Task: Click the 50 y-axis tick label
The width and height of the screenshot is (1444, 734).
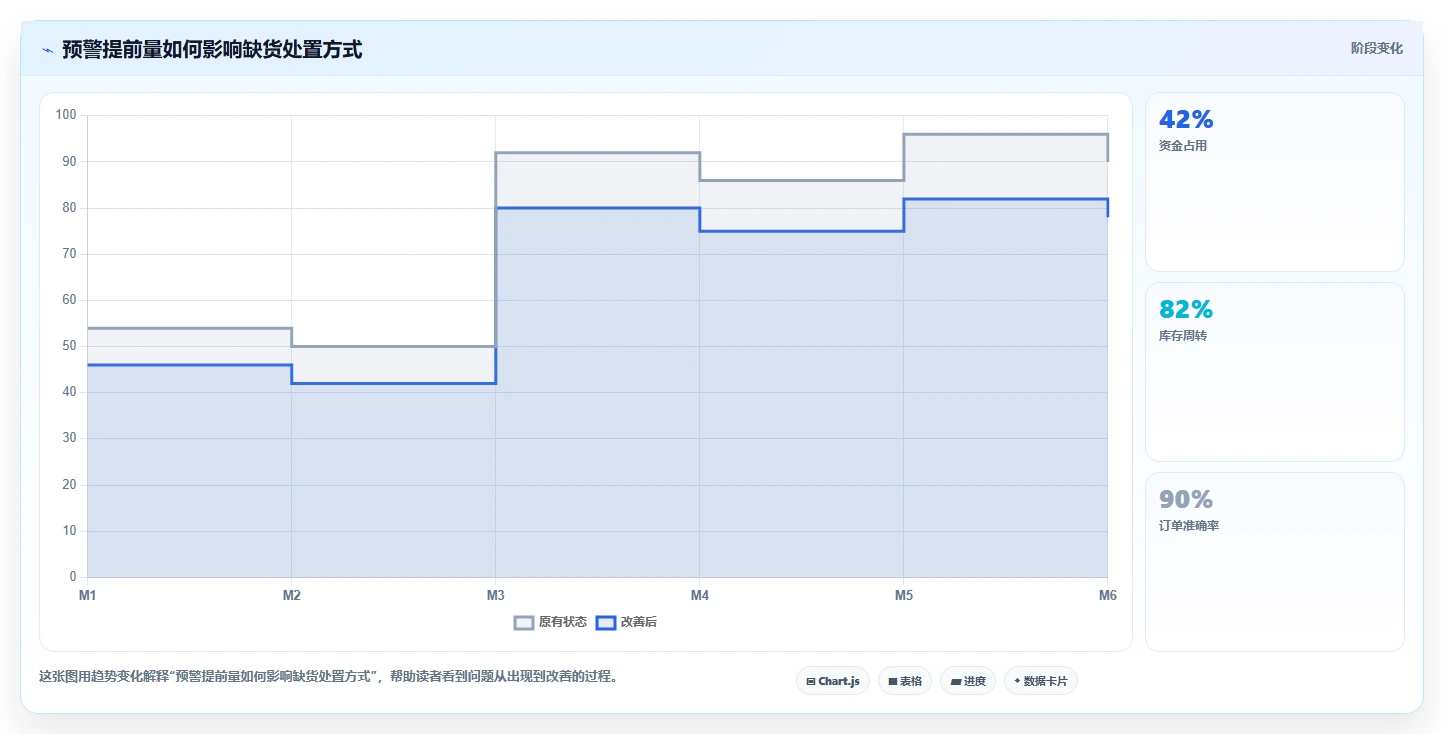Action: coord(69,346)
